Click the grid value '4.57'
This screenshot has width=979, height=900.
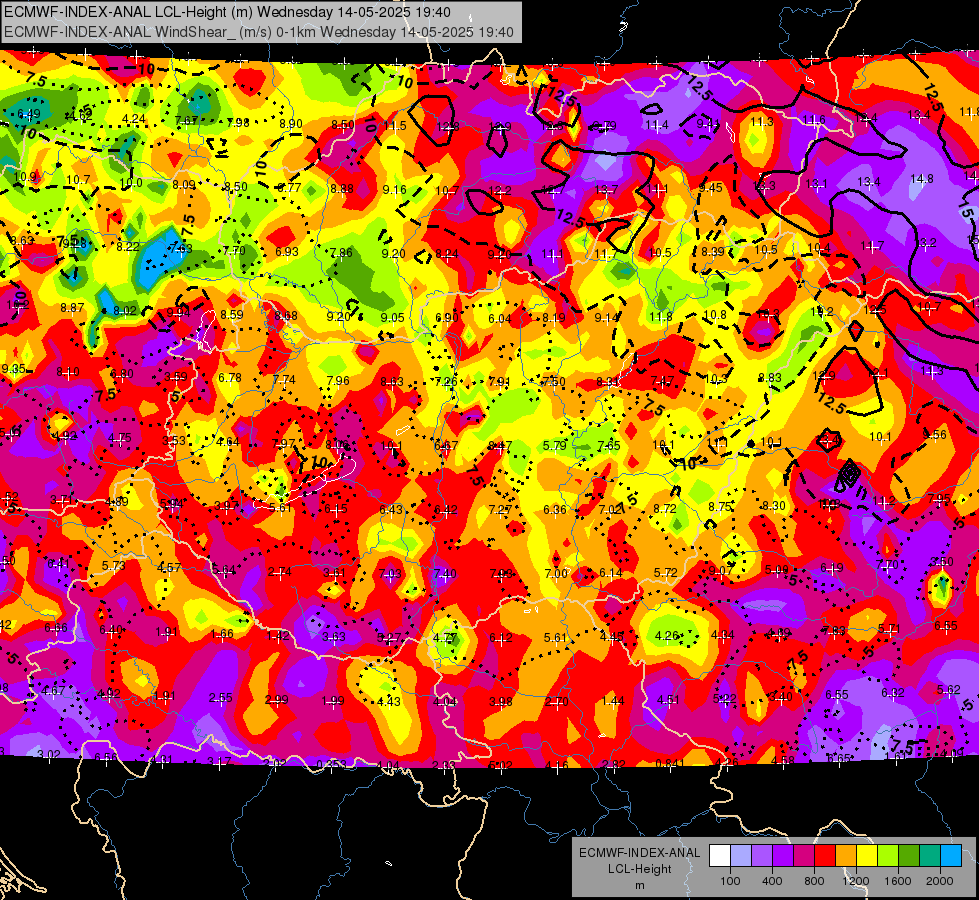point(169,567)
